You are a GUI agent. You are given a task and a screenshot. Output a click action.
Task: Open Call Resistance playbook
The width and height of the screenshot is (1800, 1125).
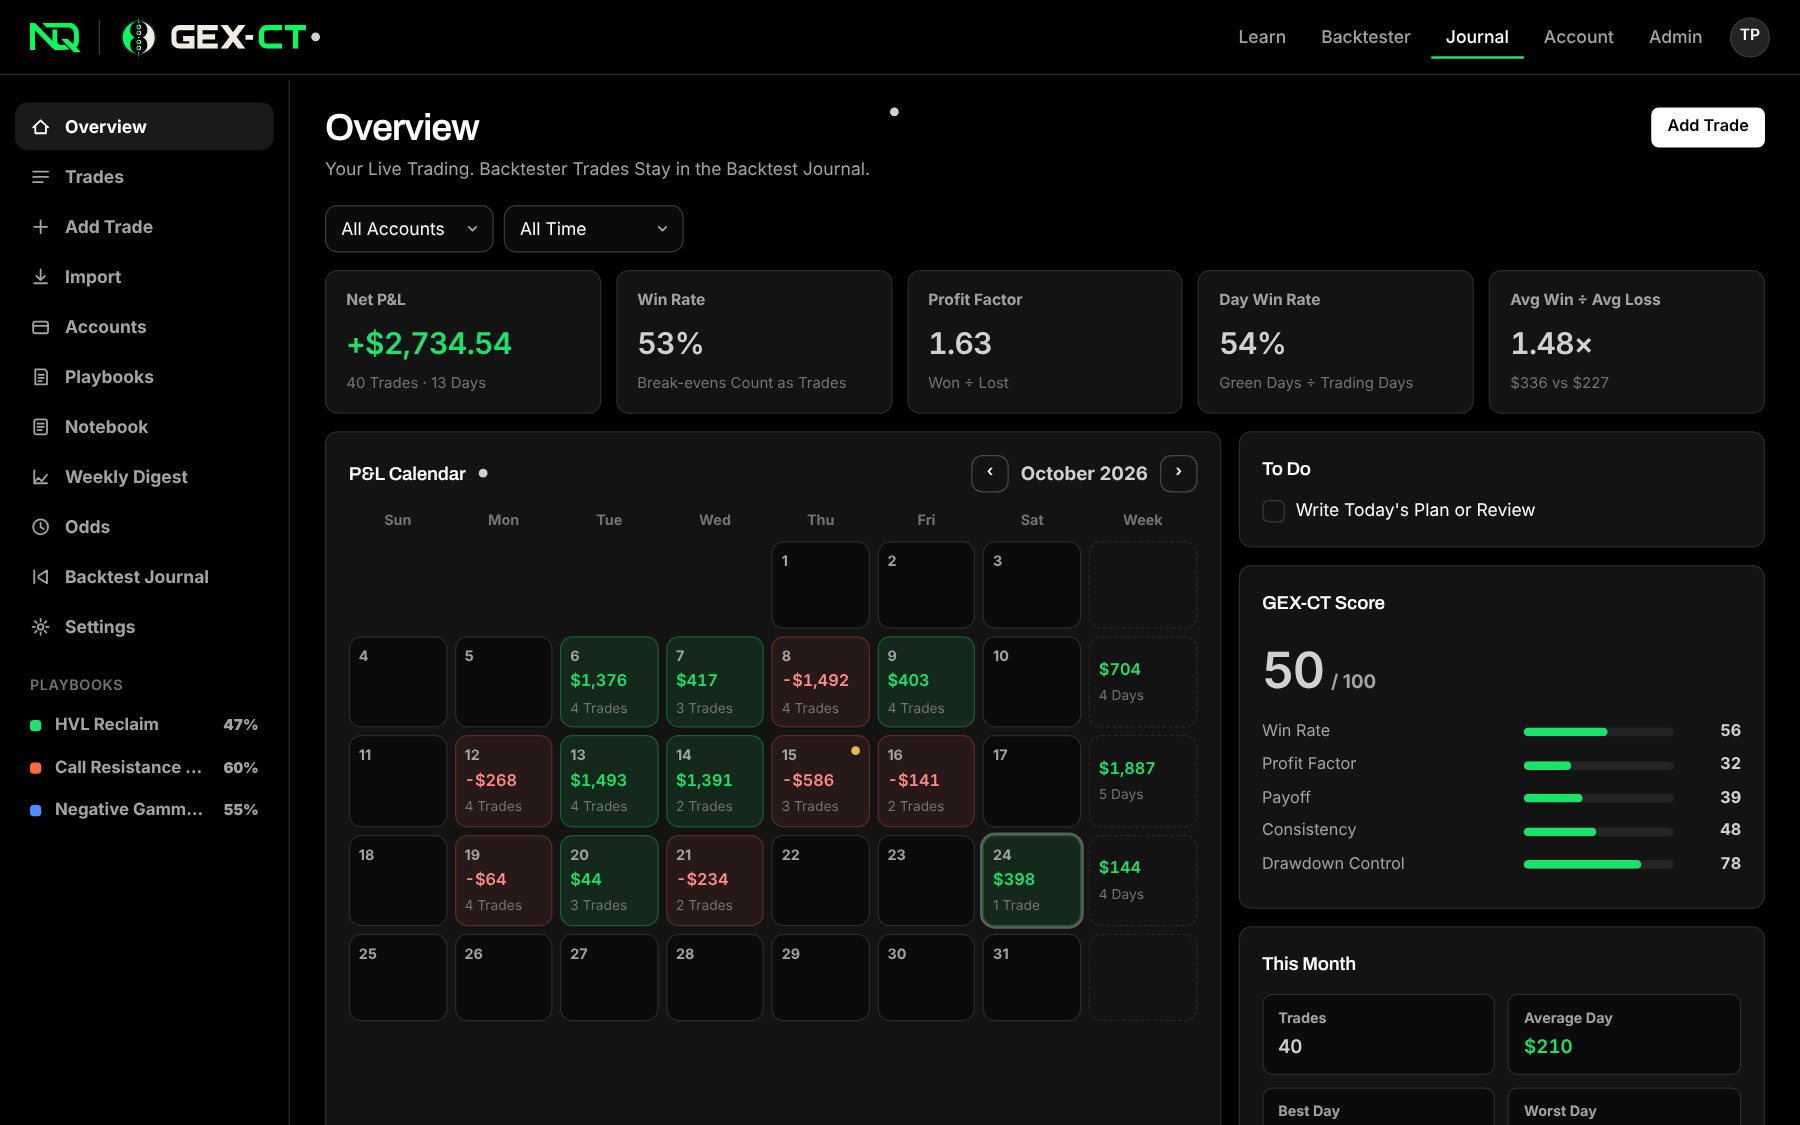(x=144, y=767)
